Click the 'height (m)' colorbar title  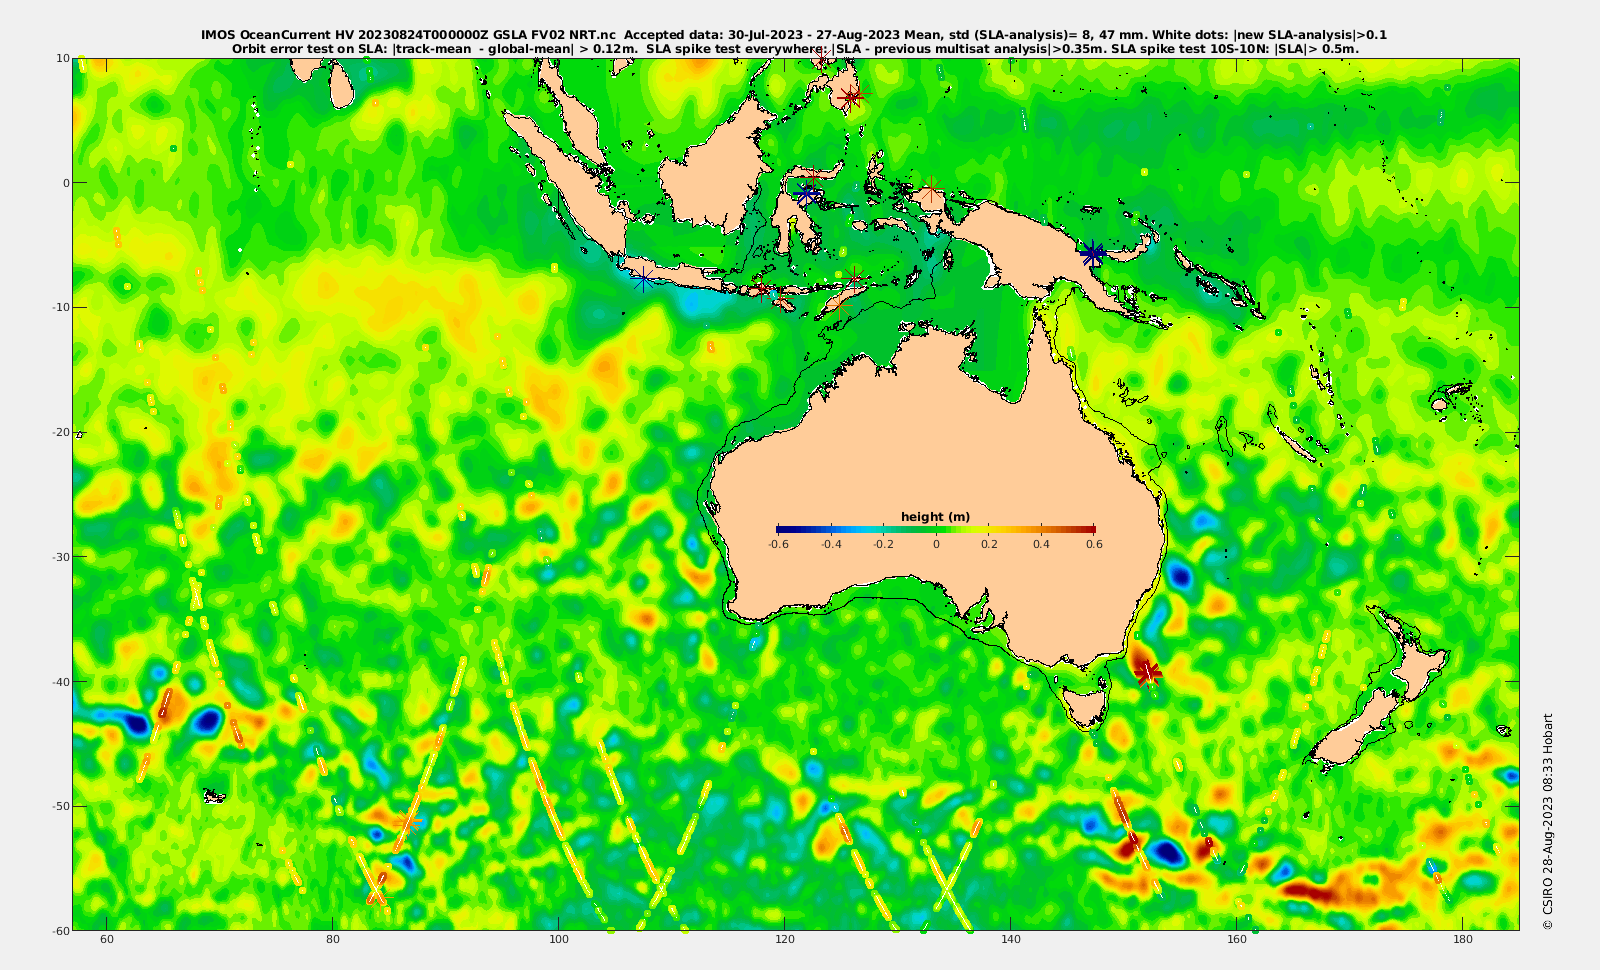[935, 517]
